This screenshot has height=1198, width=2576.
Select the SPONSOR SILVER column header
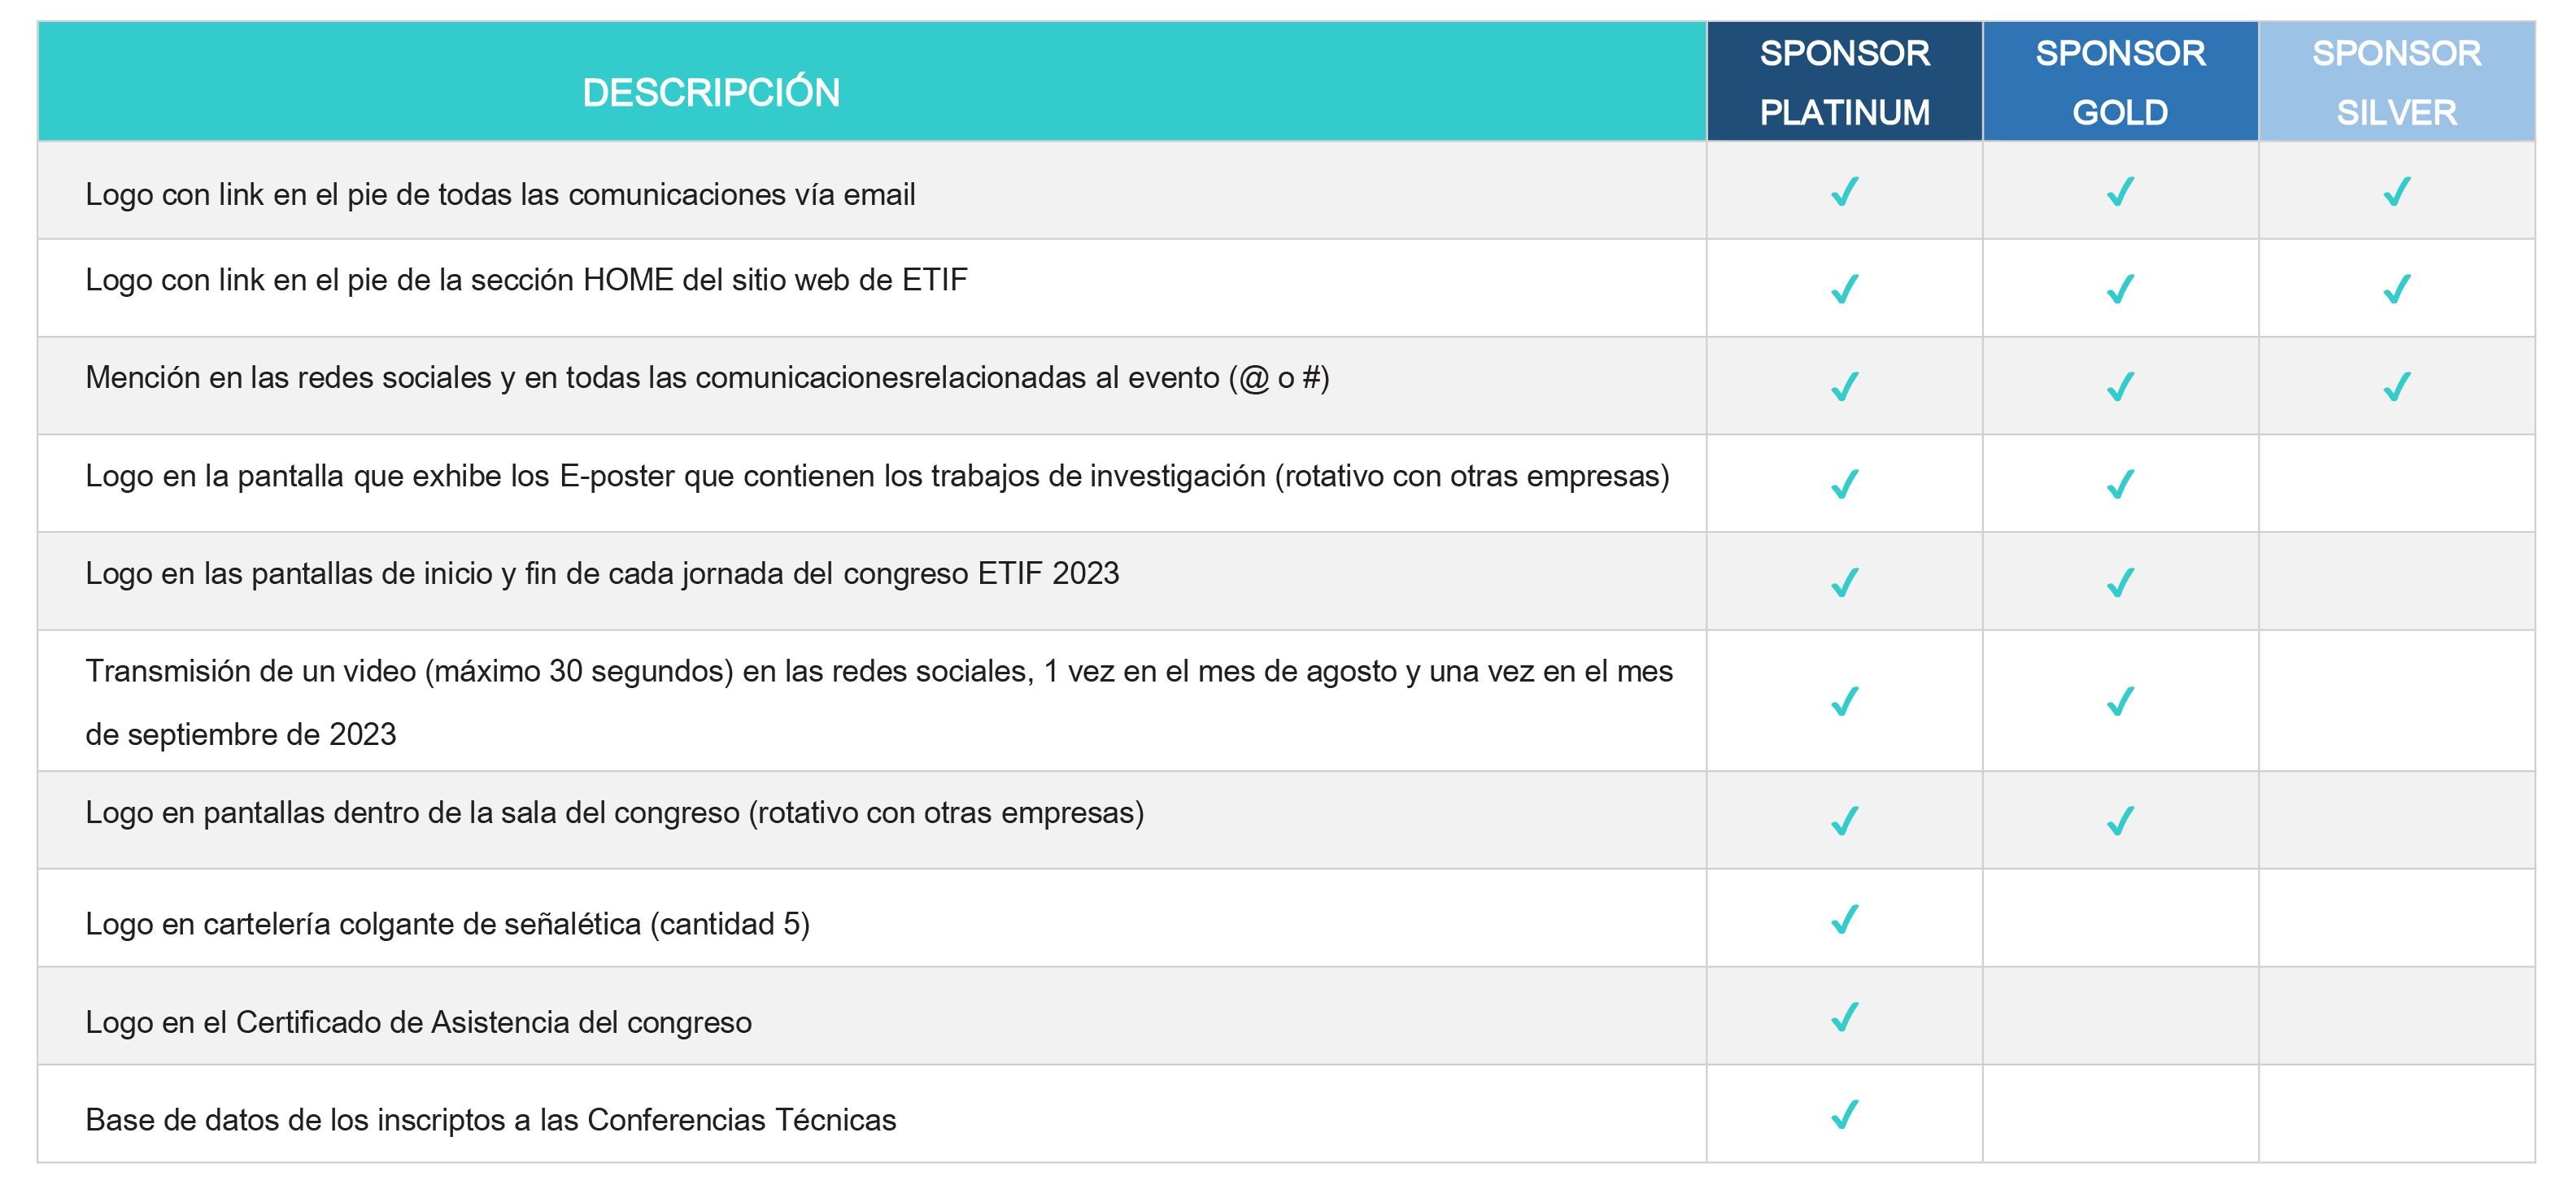point(2396,82)
